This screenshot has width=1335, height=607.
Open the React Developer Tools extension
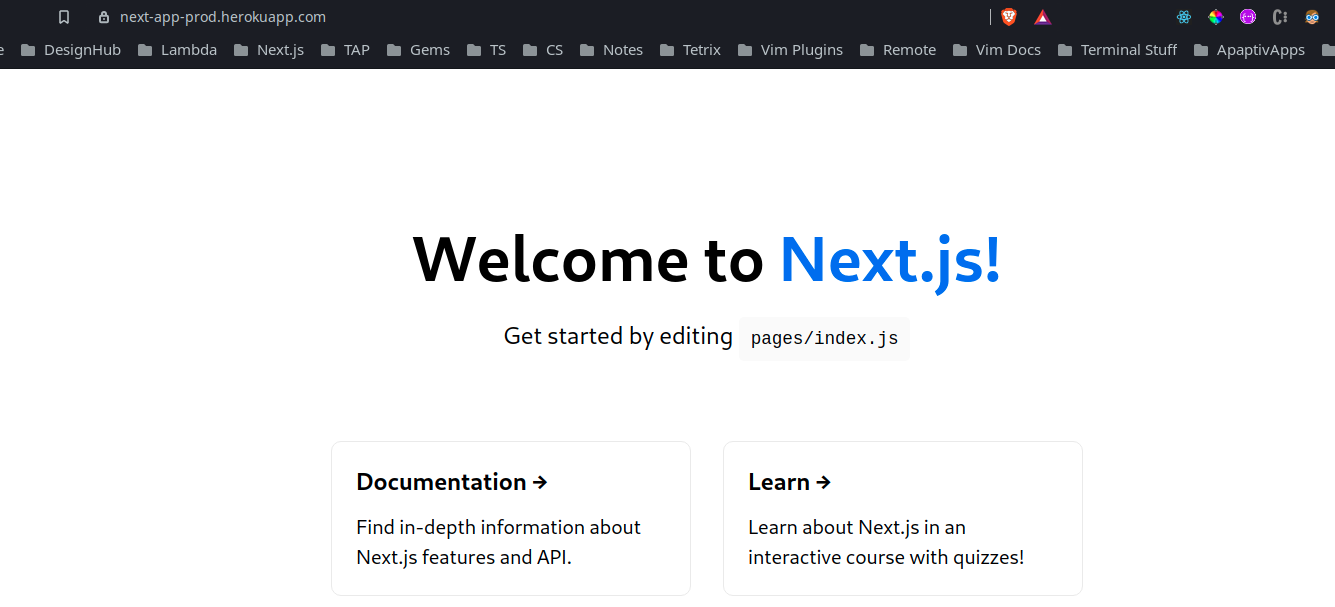coord(1184,17)
